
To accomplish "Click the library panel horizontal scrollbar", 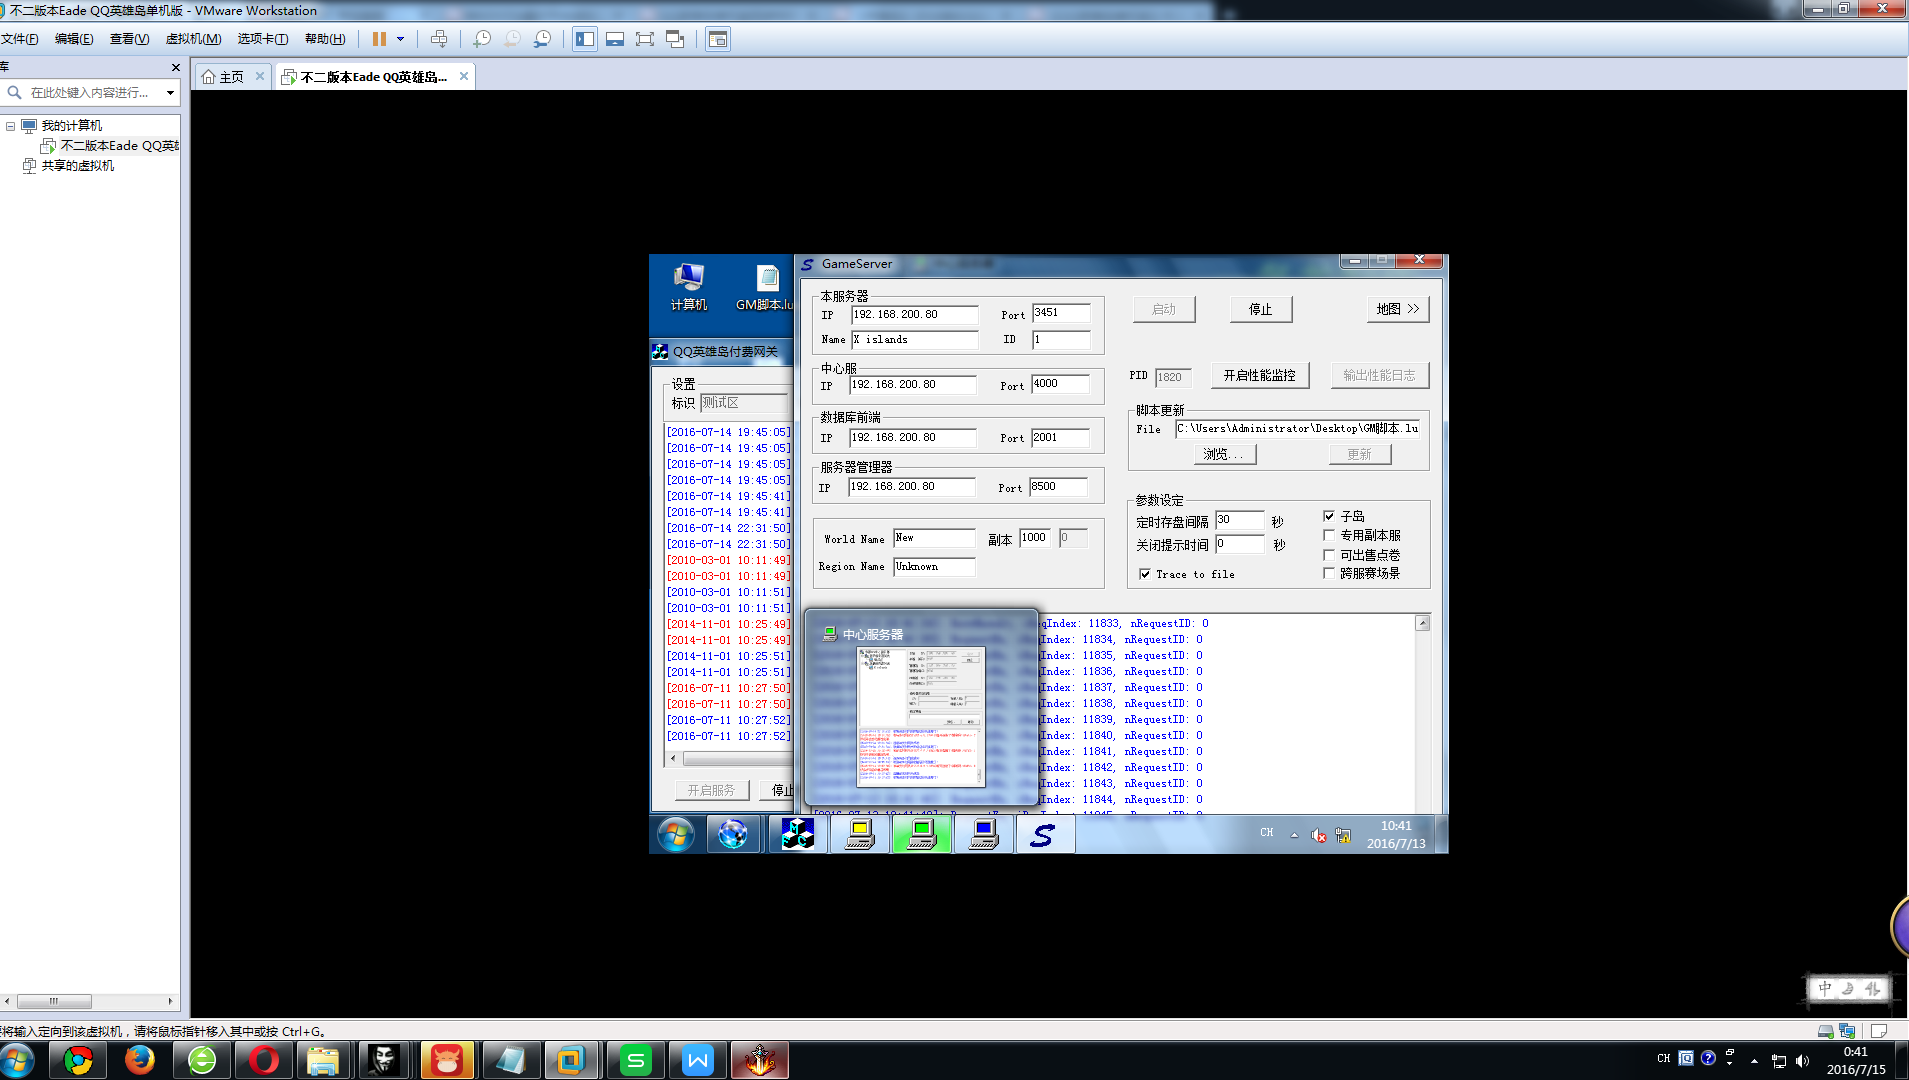I will coord(55,1001).
